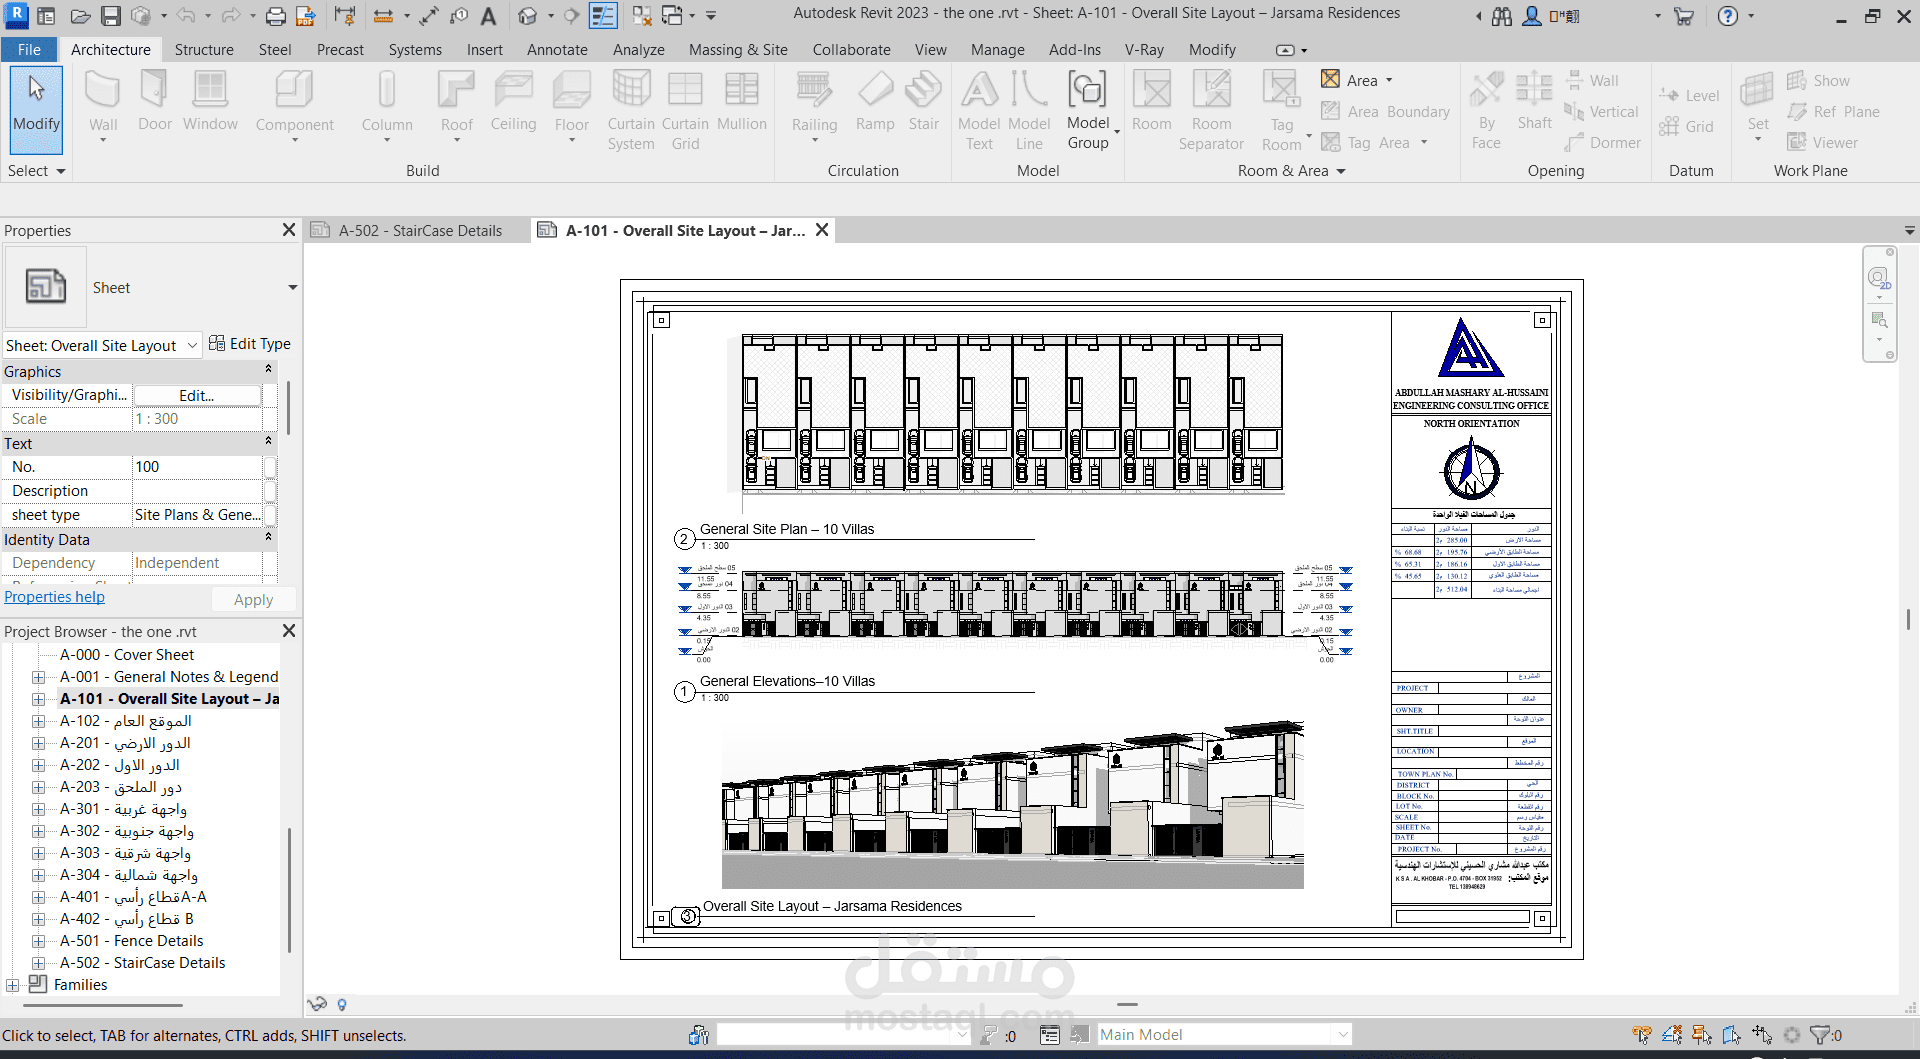The width and height of the screenshot is (1920, 1059).
Task: Open the Component tool
Action: point(294,108)
